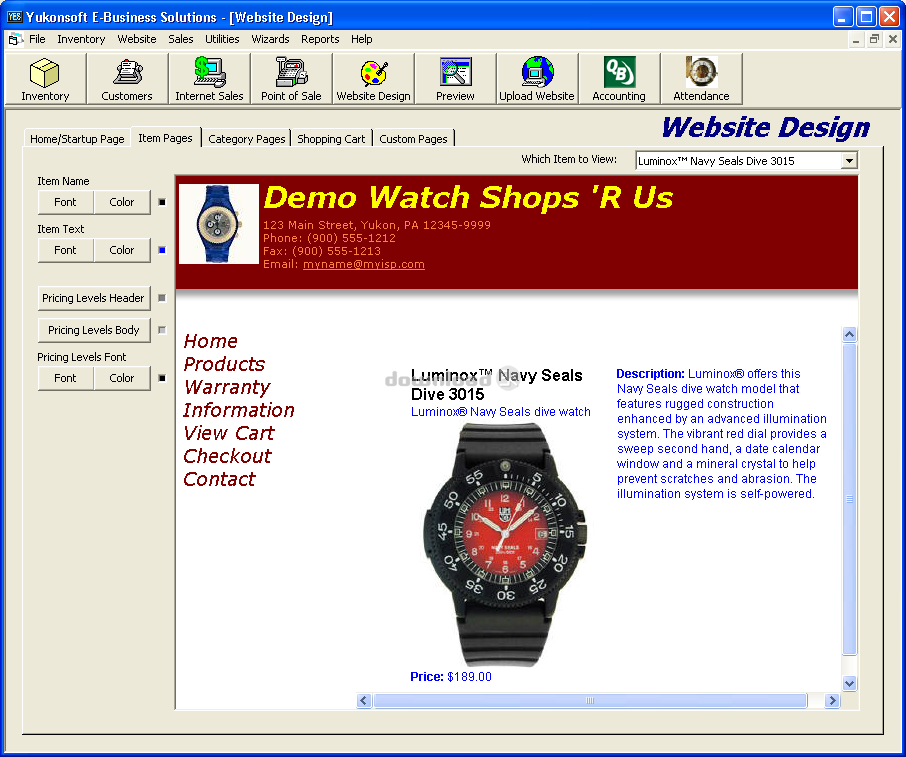Close the inner Website Design document
This screenshot has width=906, height=757.
tap(893, 39)
